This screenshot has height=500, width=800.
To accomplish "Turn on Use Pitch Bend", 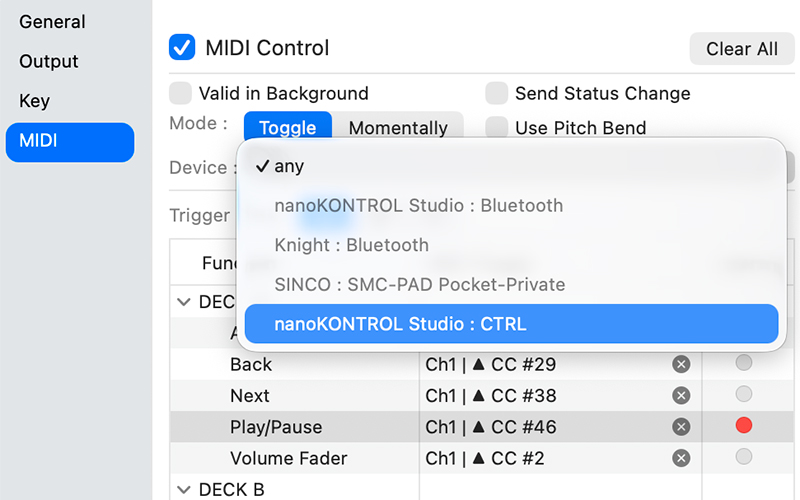I will (497, 128).
